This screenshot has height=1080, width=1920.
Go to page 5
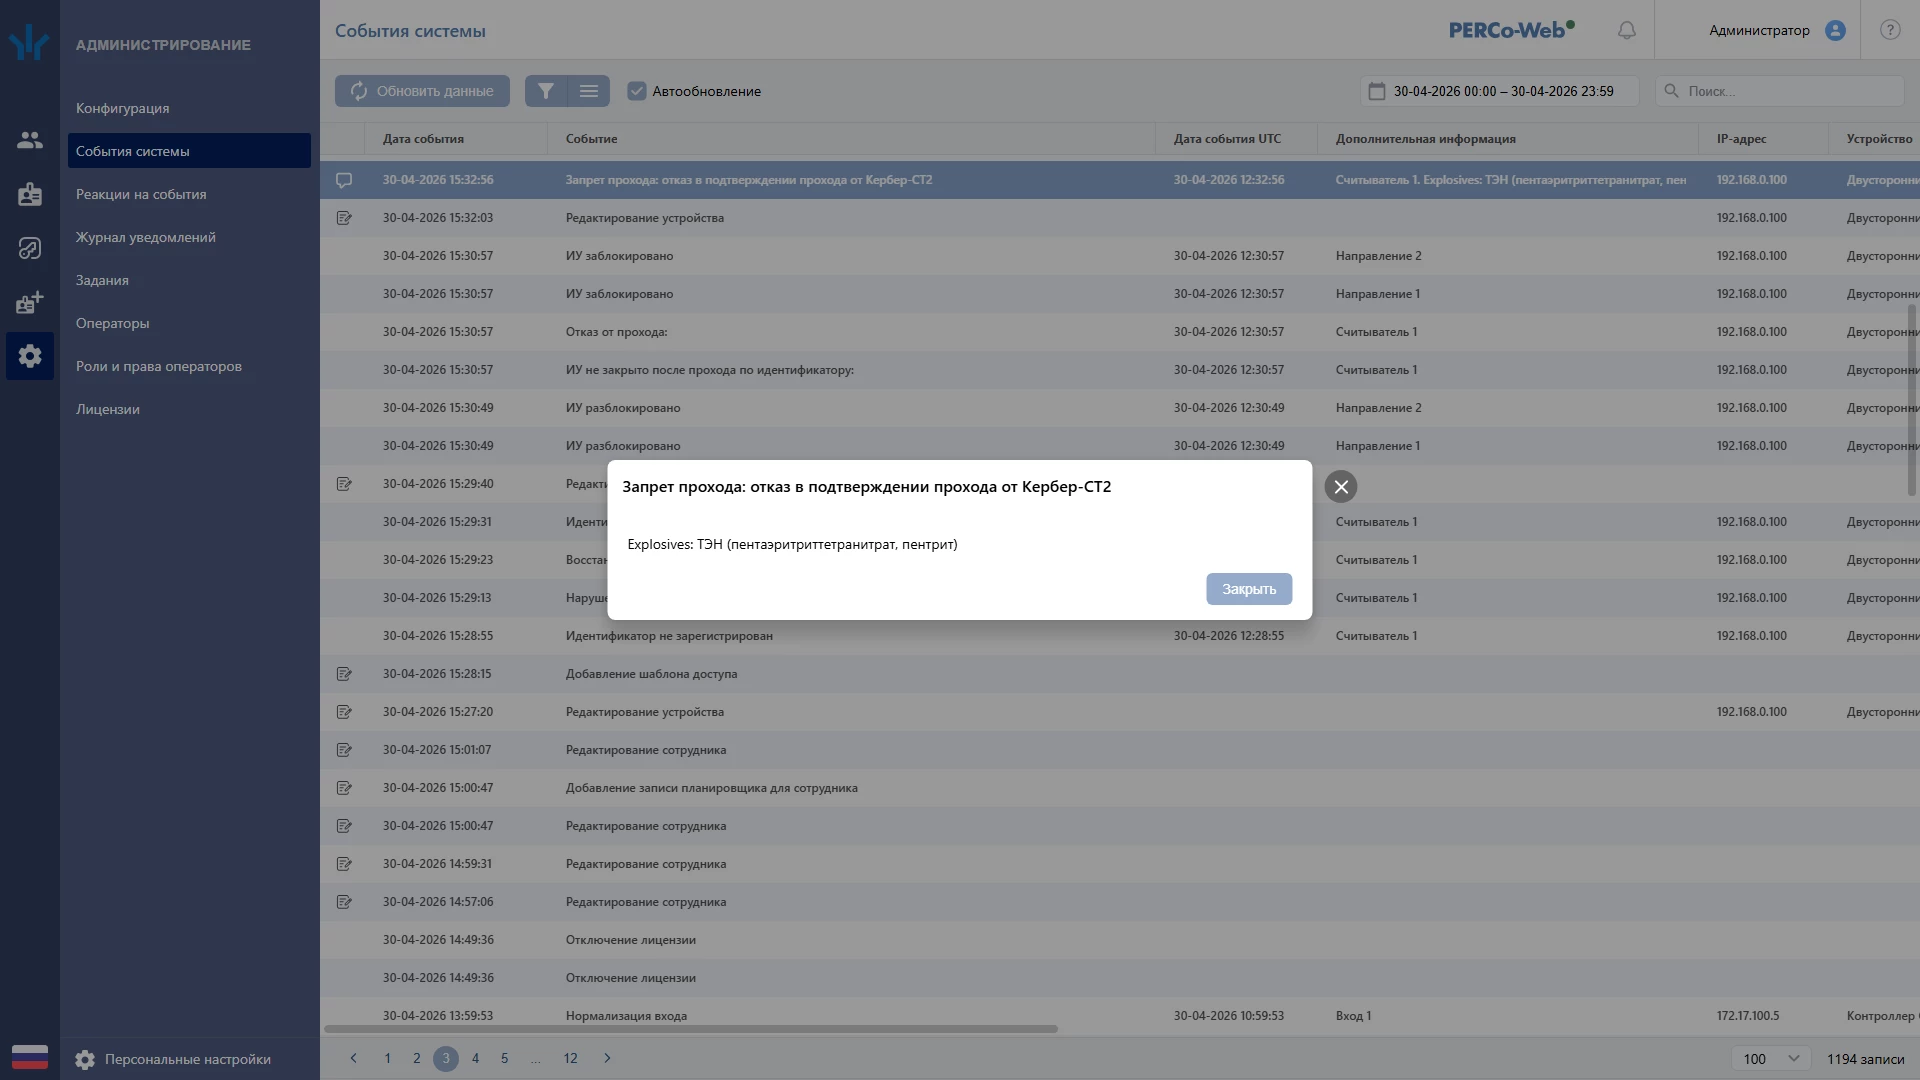505,1058
